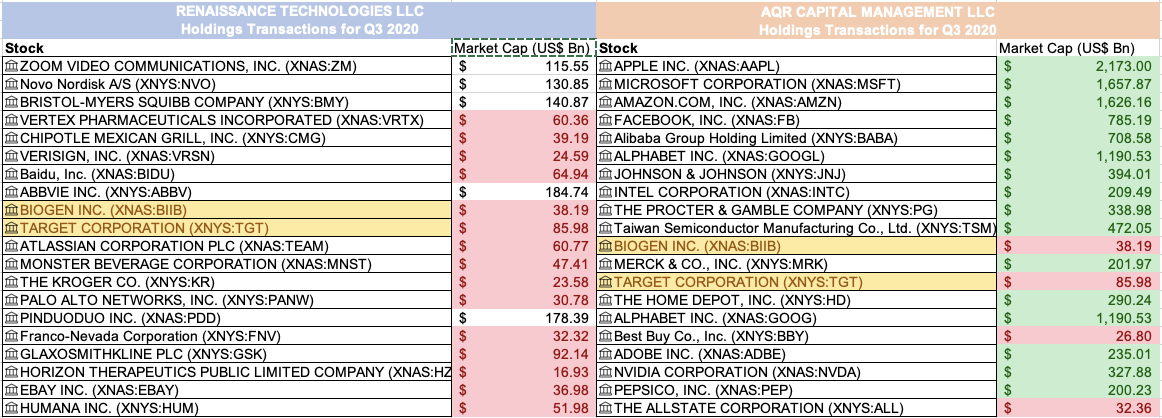Click stock icon for THE HOME DEPOT, INC.
This screenshot has width=1162, height=418.
click(x=605, y=300)
